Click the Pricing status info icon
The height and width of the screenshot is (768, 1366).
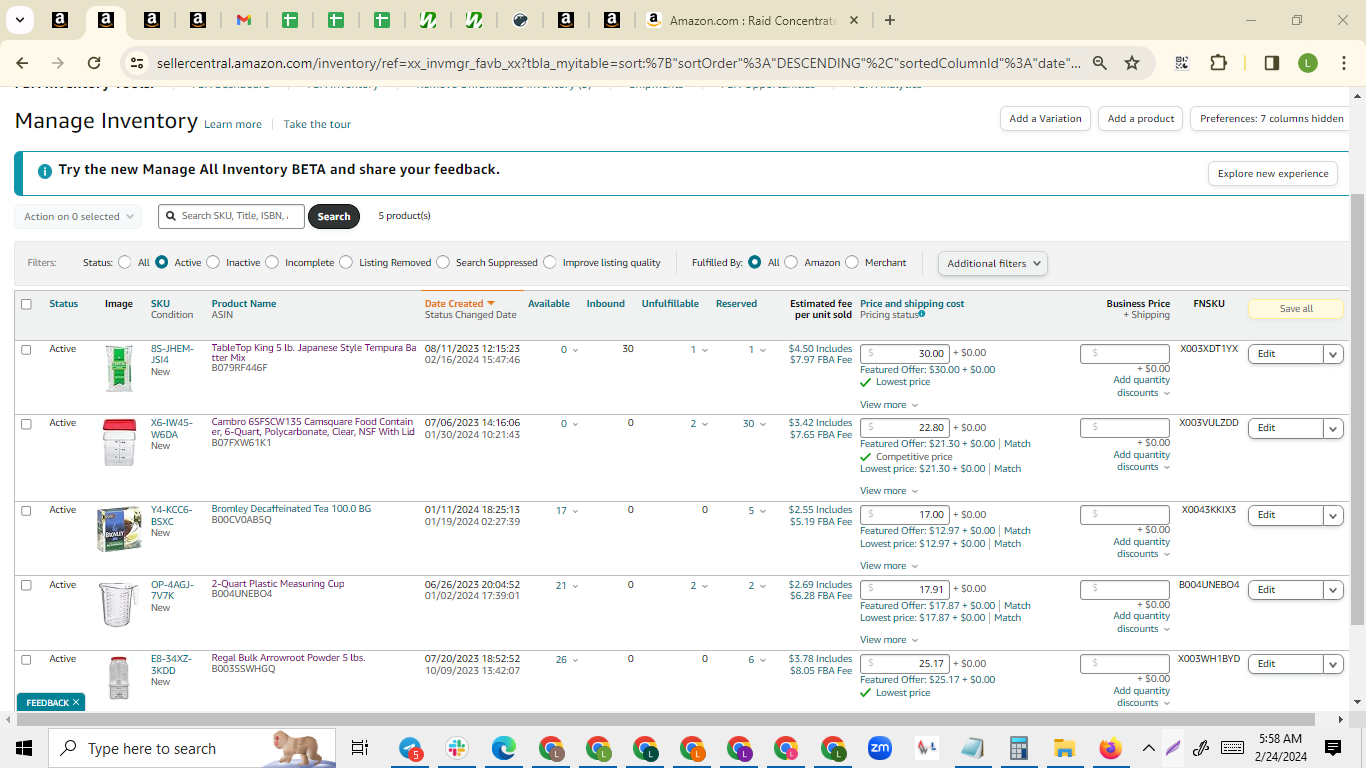coord(921,314)
